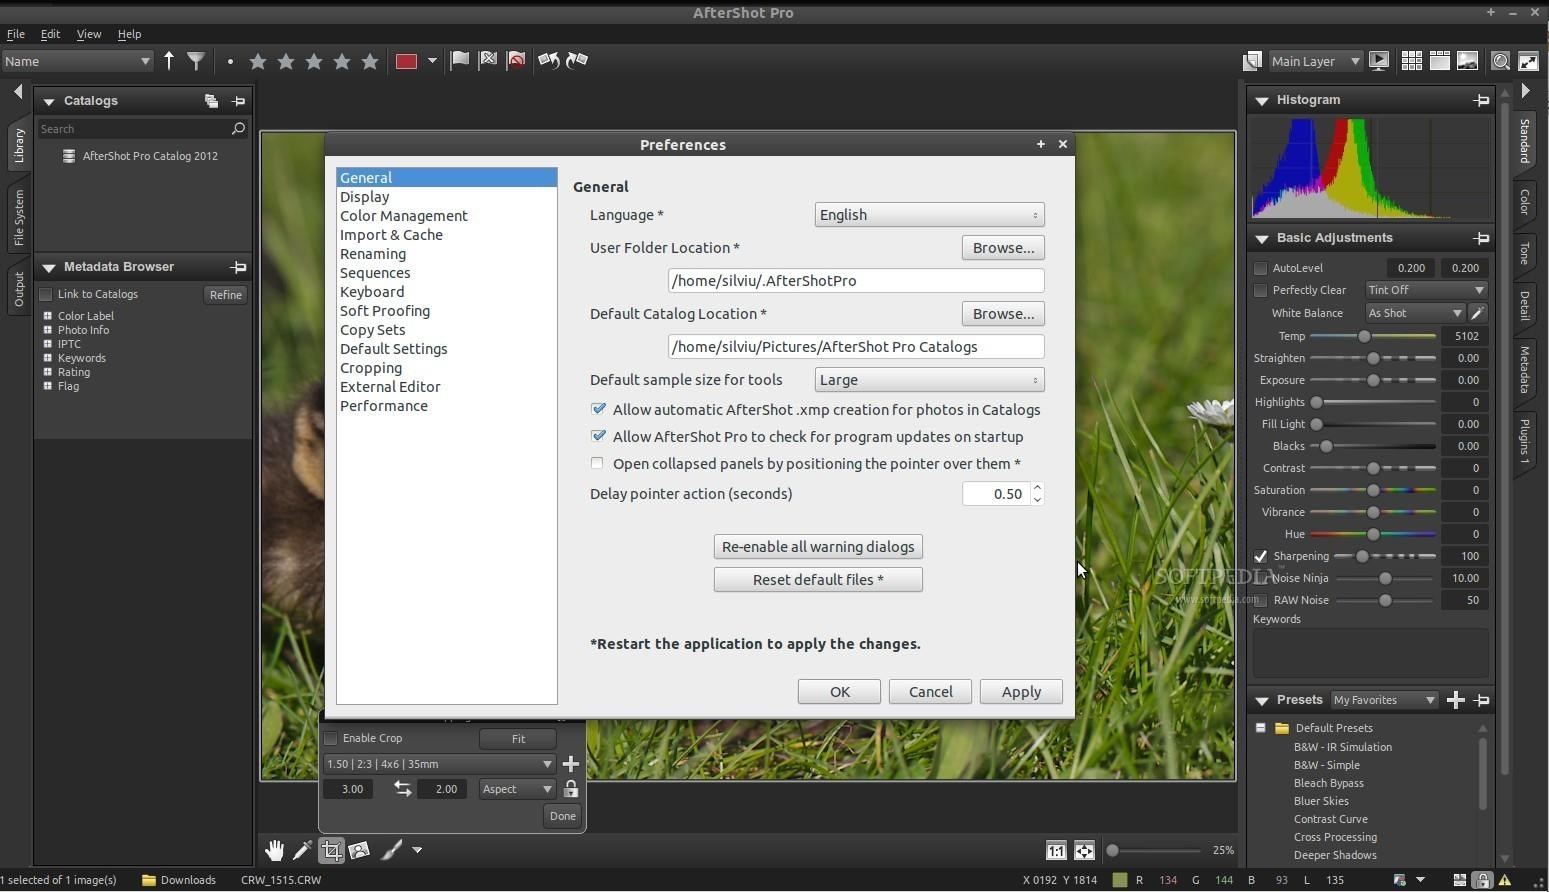1549x892 pixels.
Task: Toggle Sharpening checkbox
Action: tap(1261, 556)
